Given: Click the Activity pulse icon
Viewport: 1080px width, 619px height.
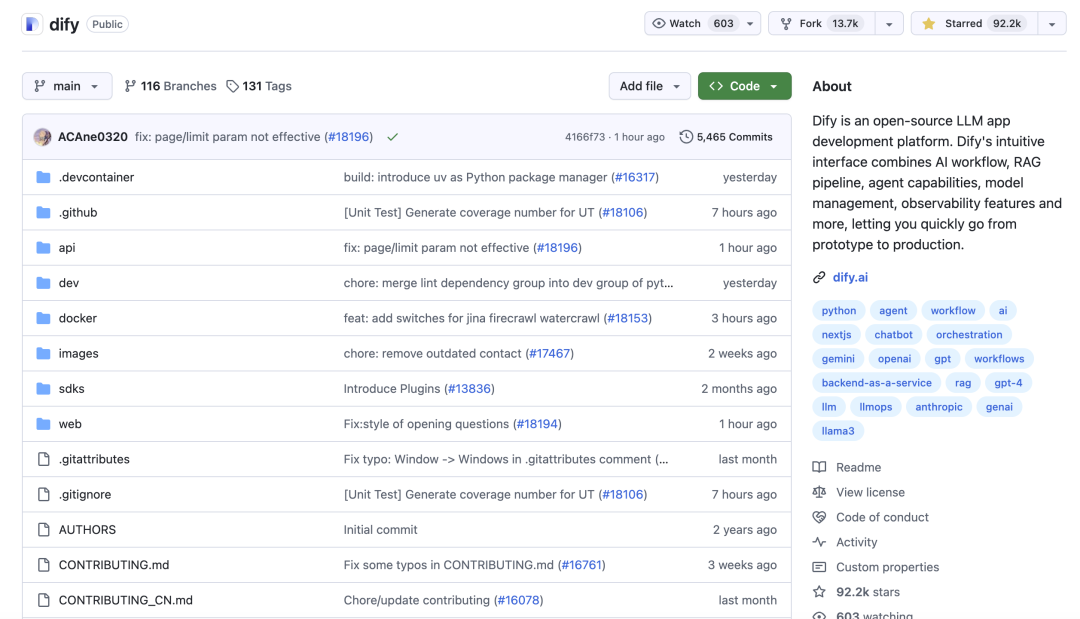Looking at the screenshot, I should (x=819, y=542).
